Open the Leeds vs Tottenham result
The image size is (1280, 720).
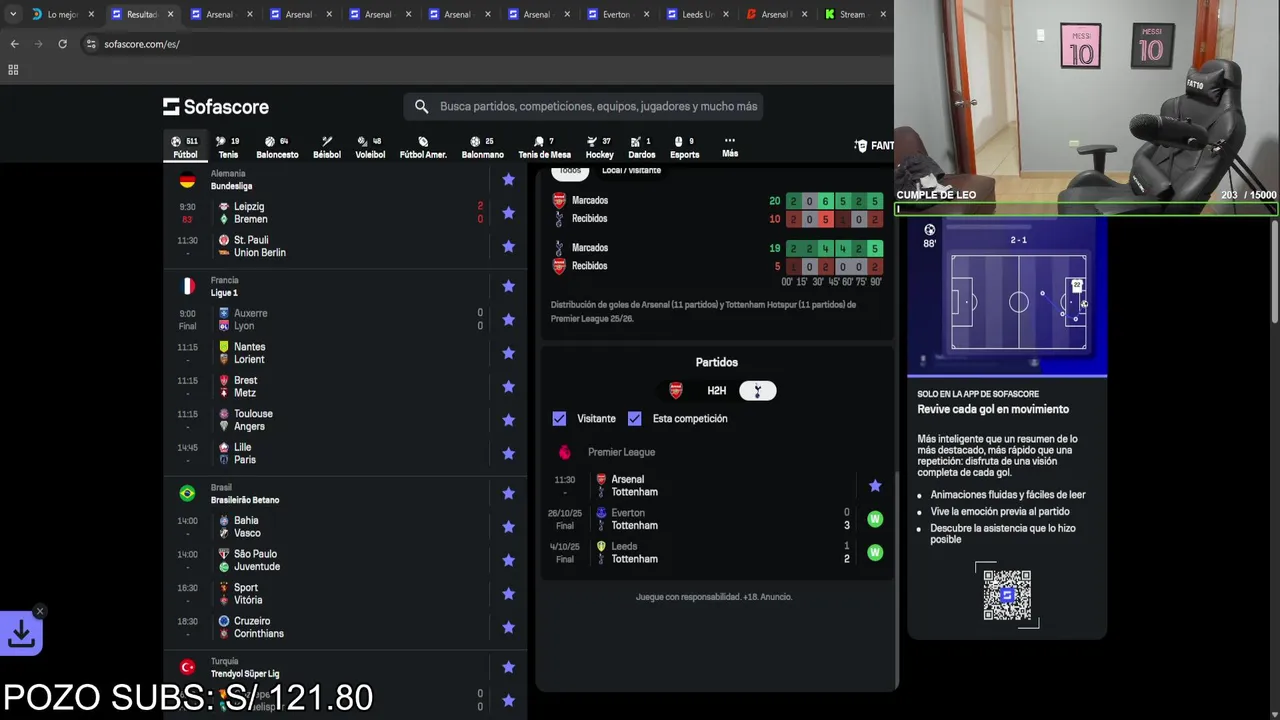[716, 553]
